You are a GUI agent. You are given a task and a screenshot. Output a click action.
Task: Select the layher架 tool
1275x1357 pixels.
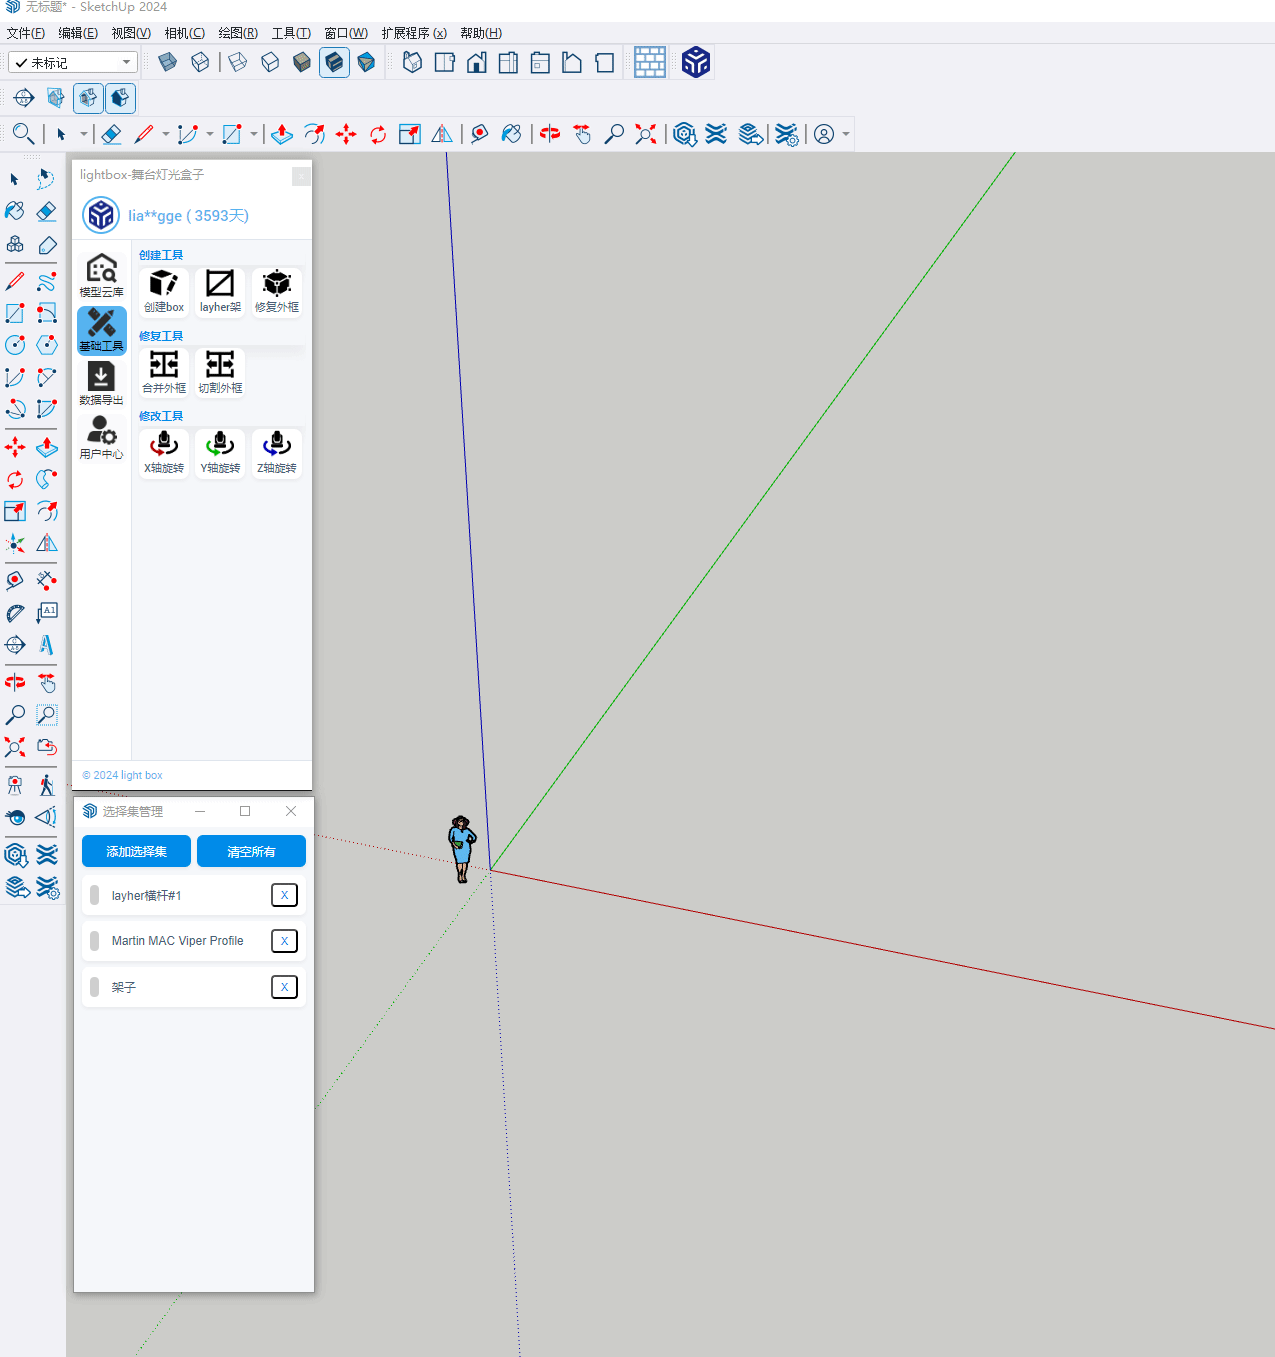coord(220,285)
